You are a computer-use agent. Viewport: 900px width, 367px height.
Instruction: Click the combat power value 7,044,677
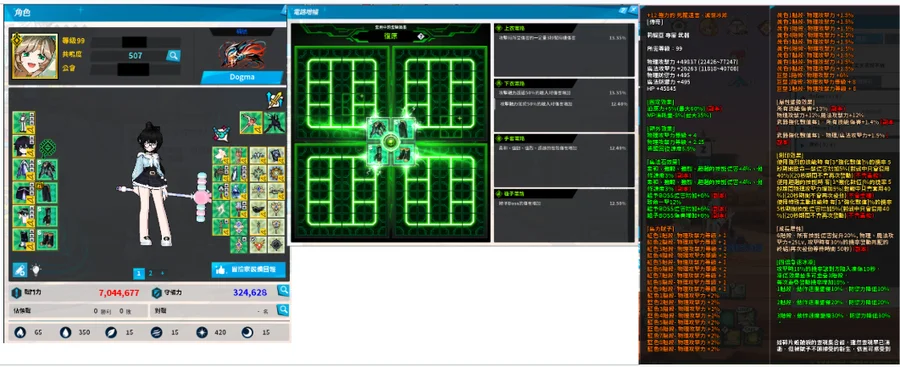coord(119,292)
